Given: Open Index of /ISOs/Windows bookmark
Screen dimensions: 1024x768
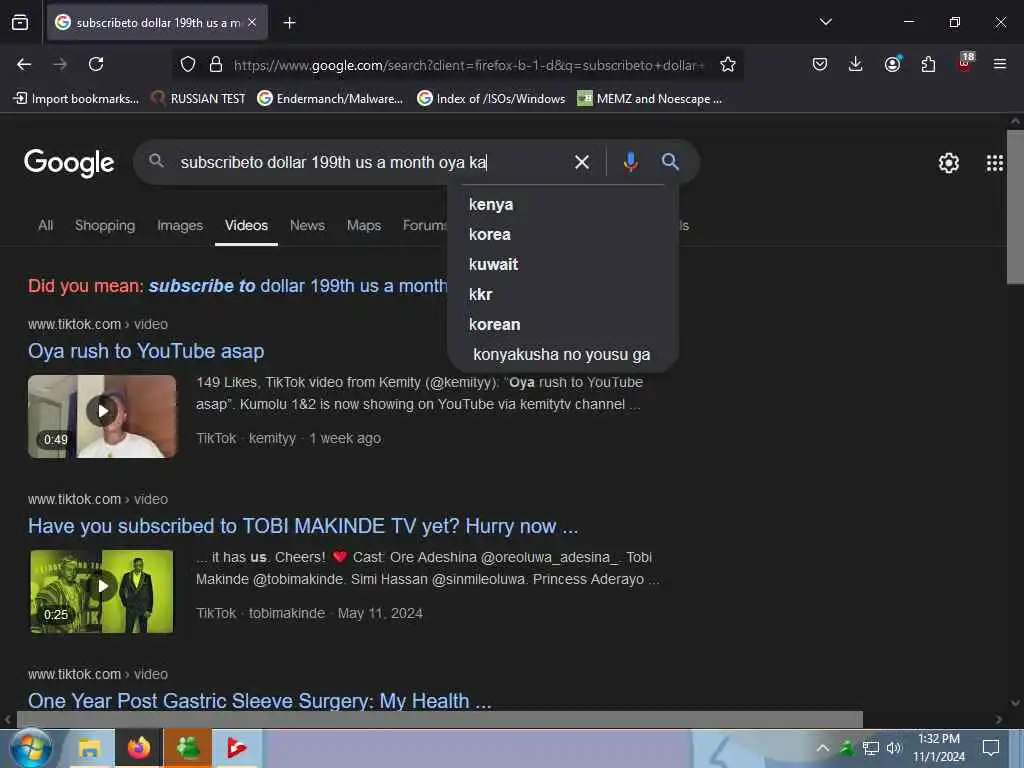Looking at the screenshot, I should 491,99.
